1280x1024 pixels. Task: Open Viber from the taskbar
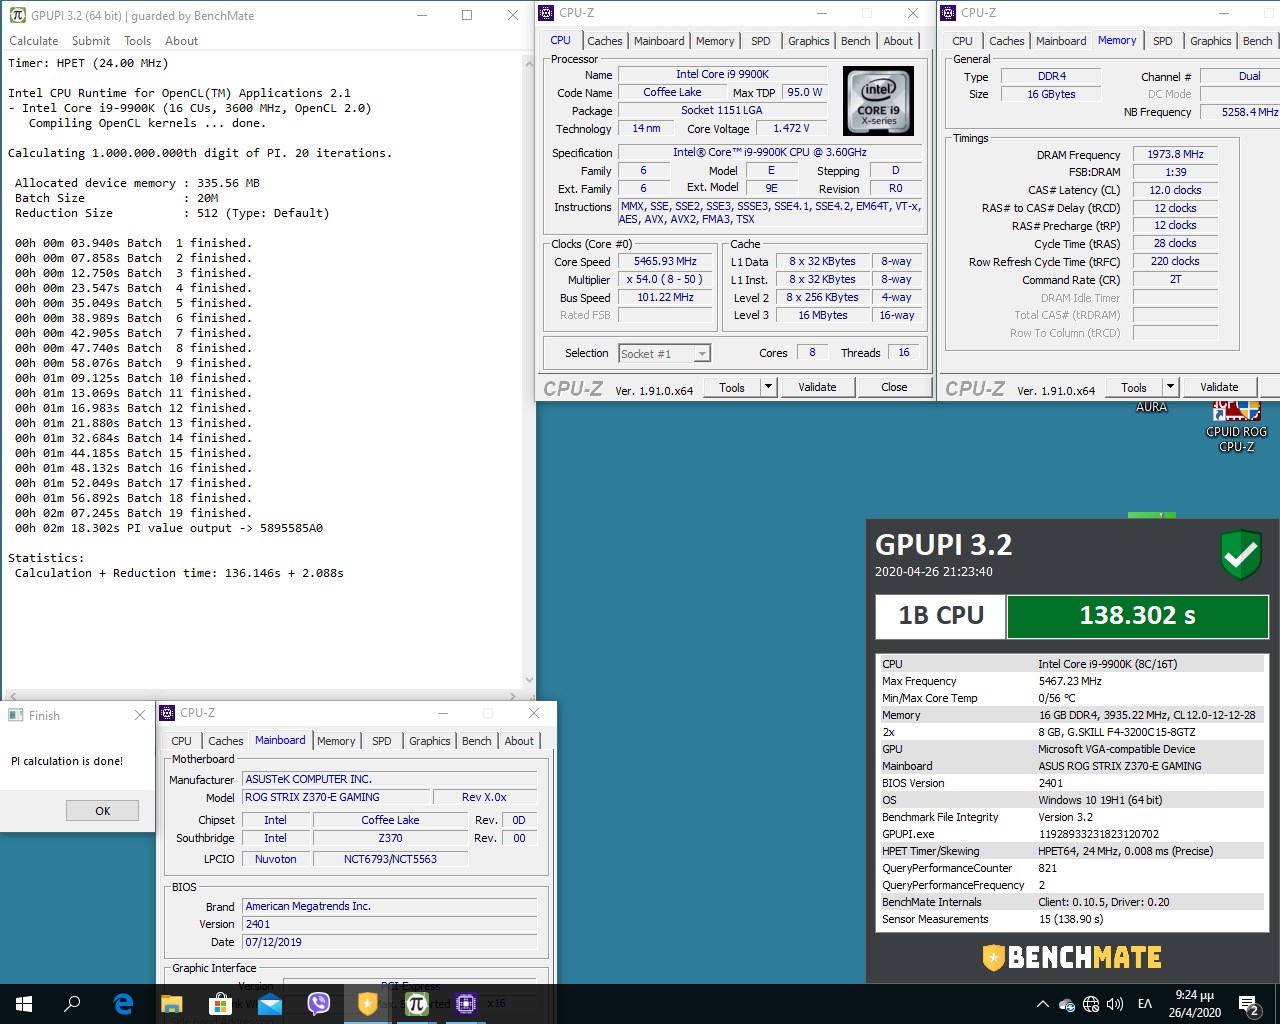(318, 1004)
